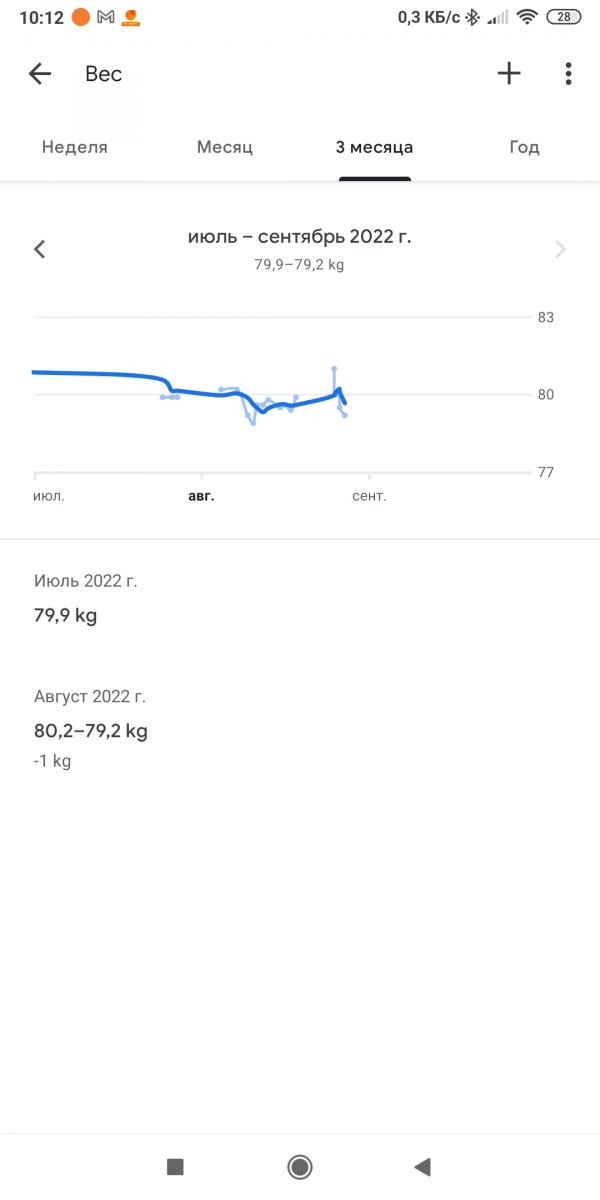Tap the сент. label on chart axis
The image size is (600, 1200).
coord(369,495)
